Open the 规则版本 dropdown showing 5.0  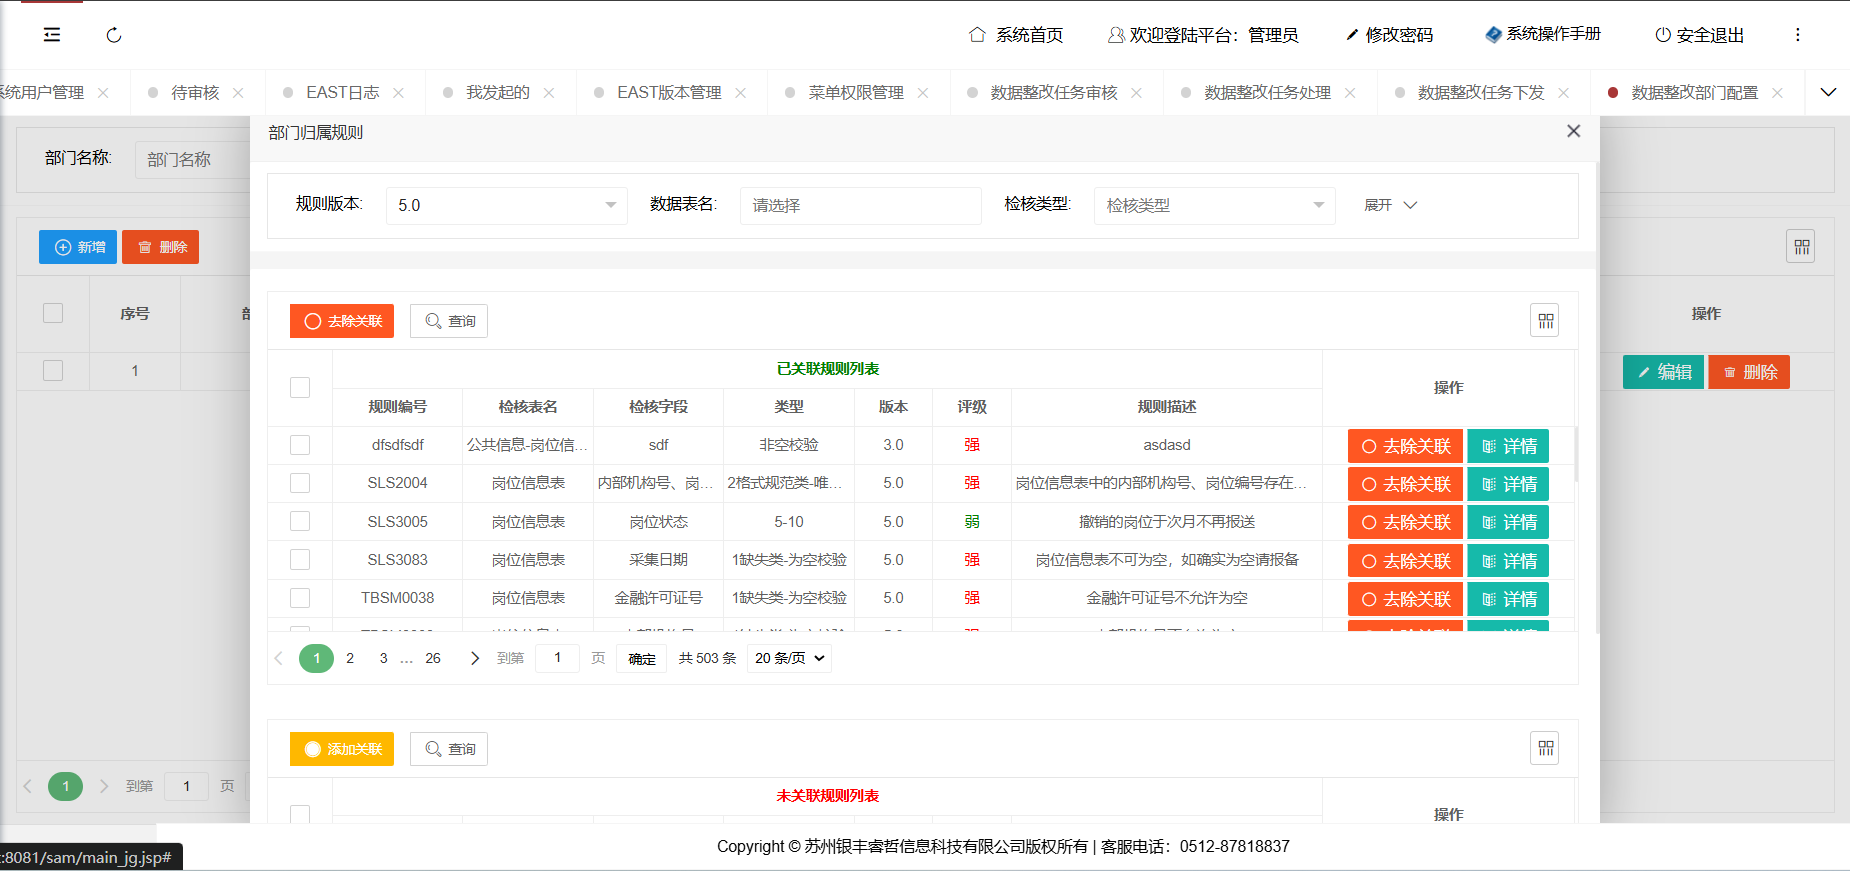[506, 205]
